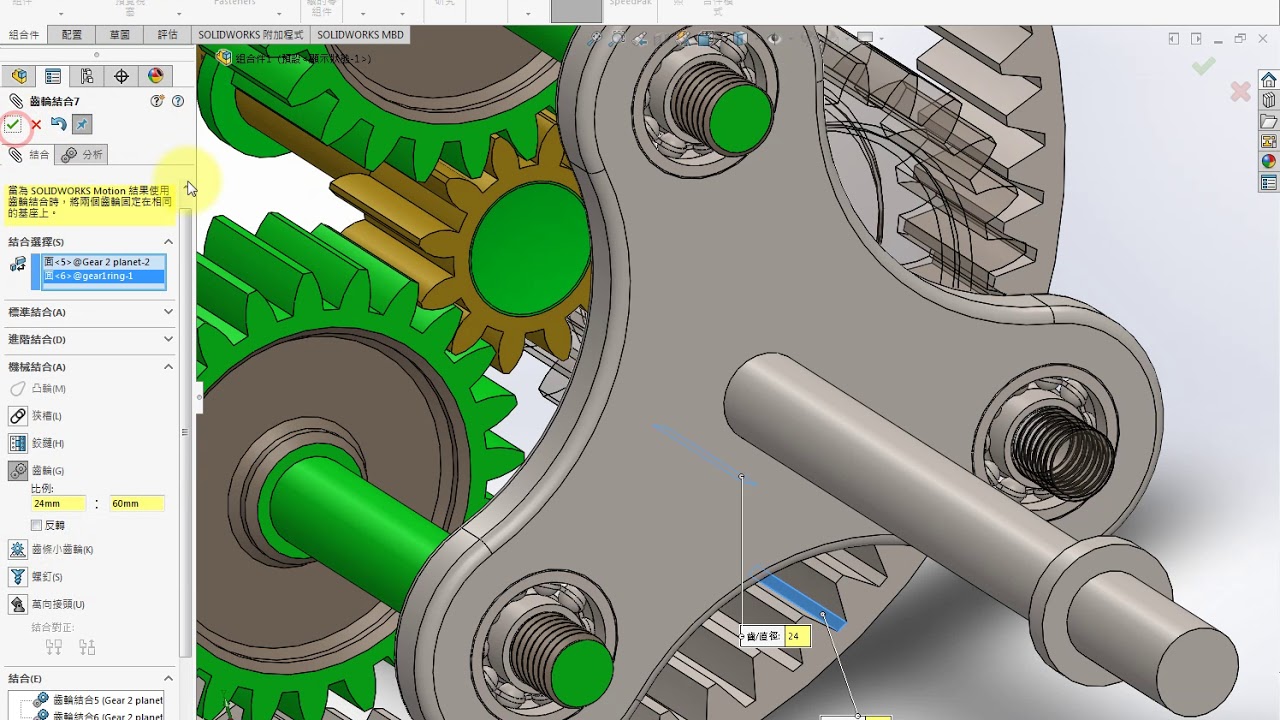This screenshot has height=720, width=1280.
Task: Open the FeatureManager design tree tab icon
Action: [x=19, y=76]
